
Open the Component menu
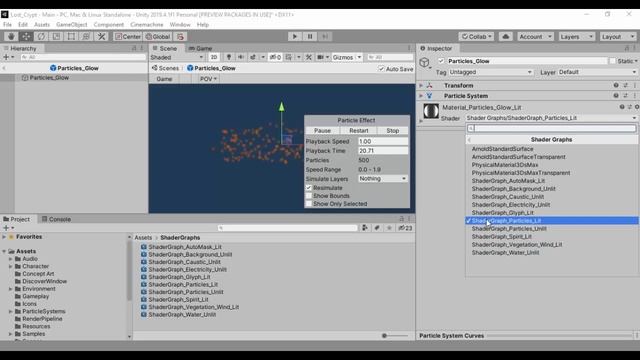(109, 24)
